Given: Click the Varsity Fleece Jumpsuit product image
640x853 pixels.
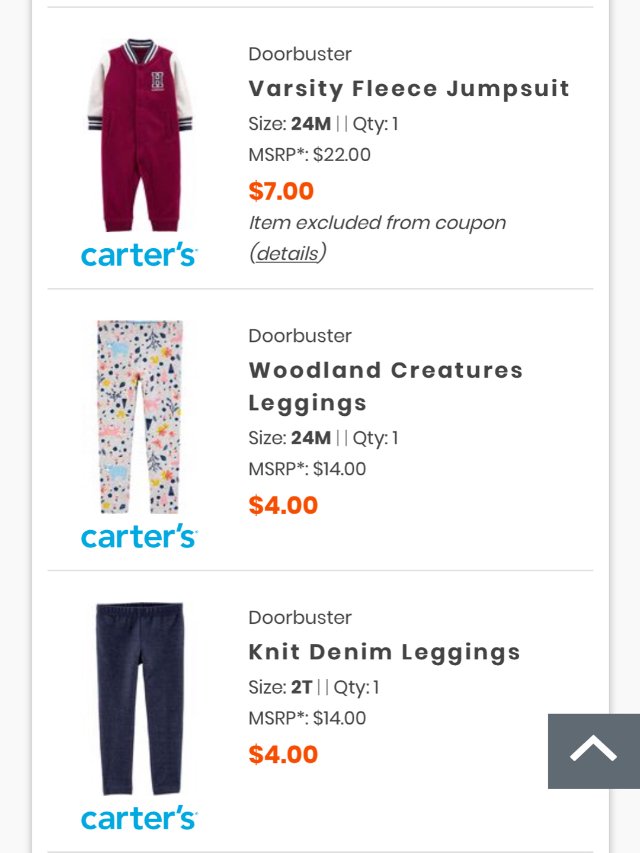Looking at the screenshot, I should tap(138, 135).
